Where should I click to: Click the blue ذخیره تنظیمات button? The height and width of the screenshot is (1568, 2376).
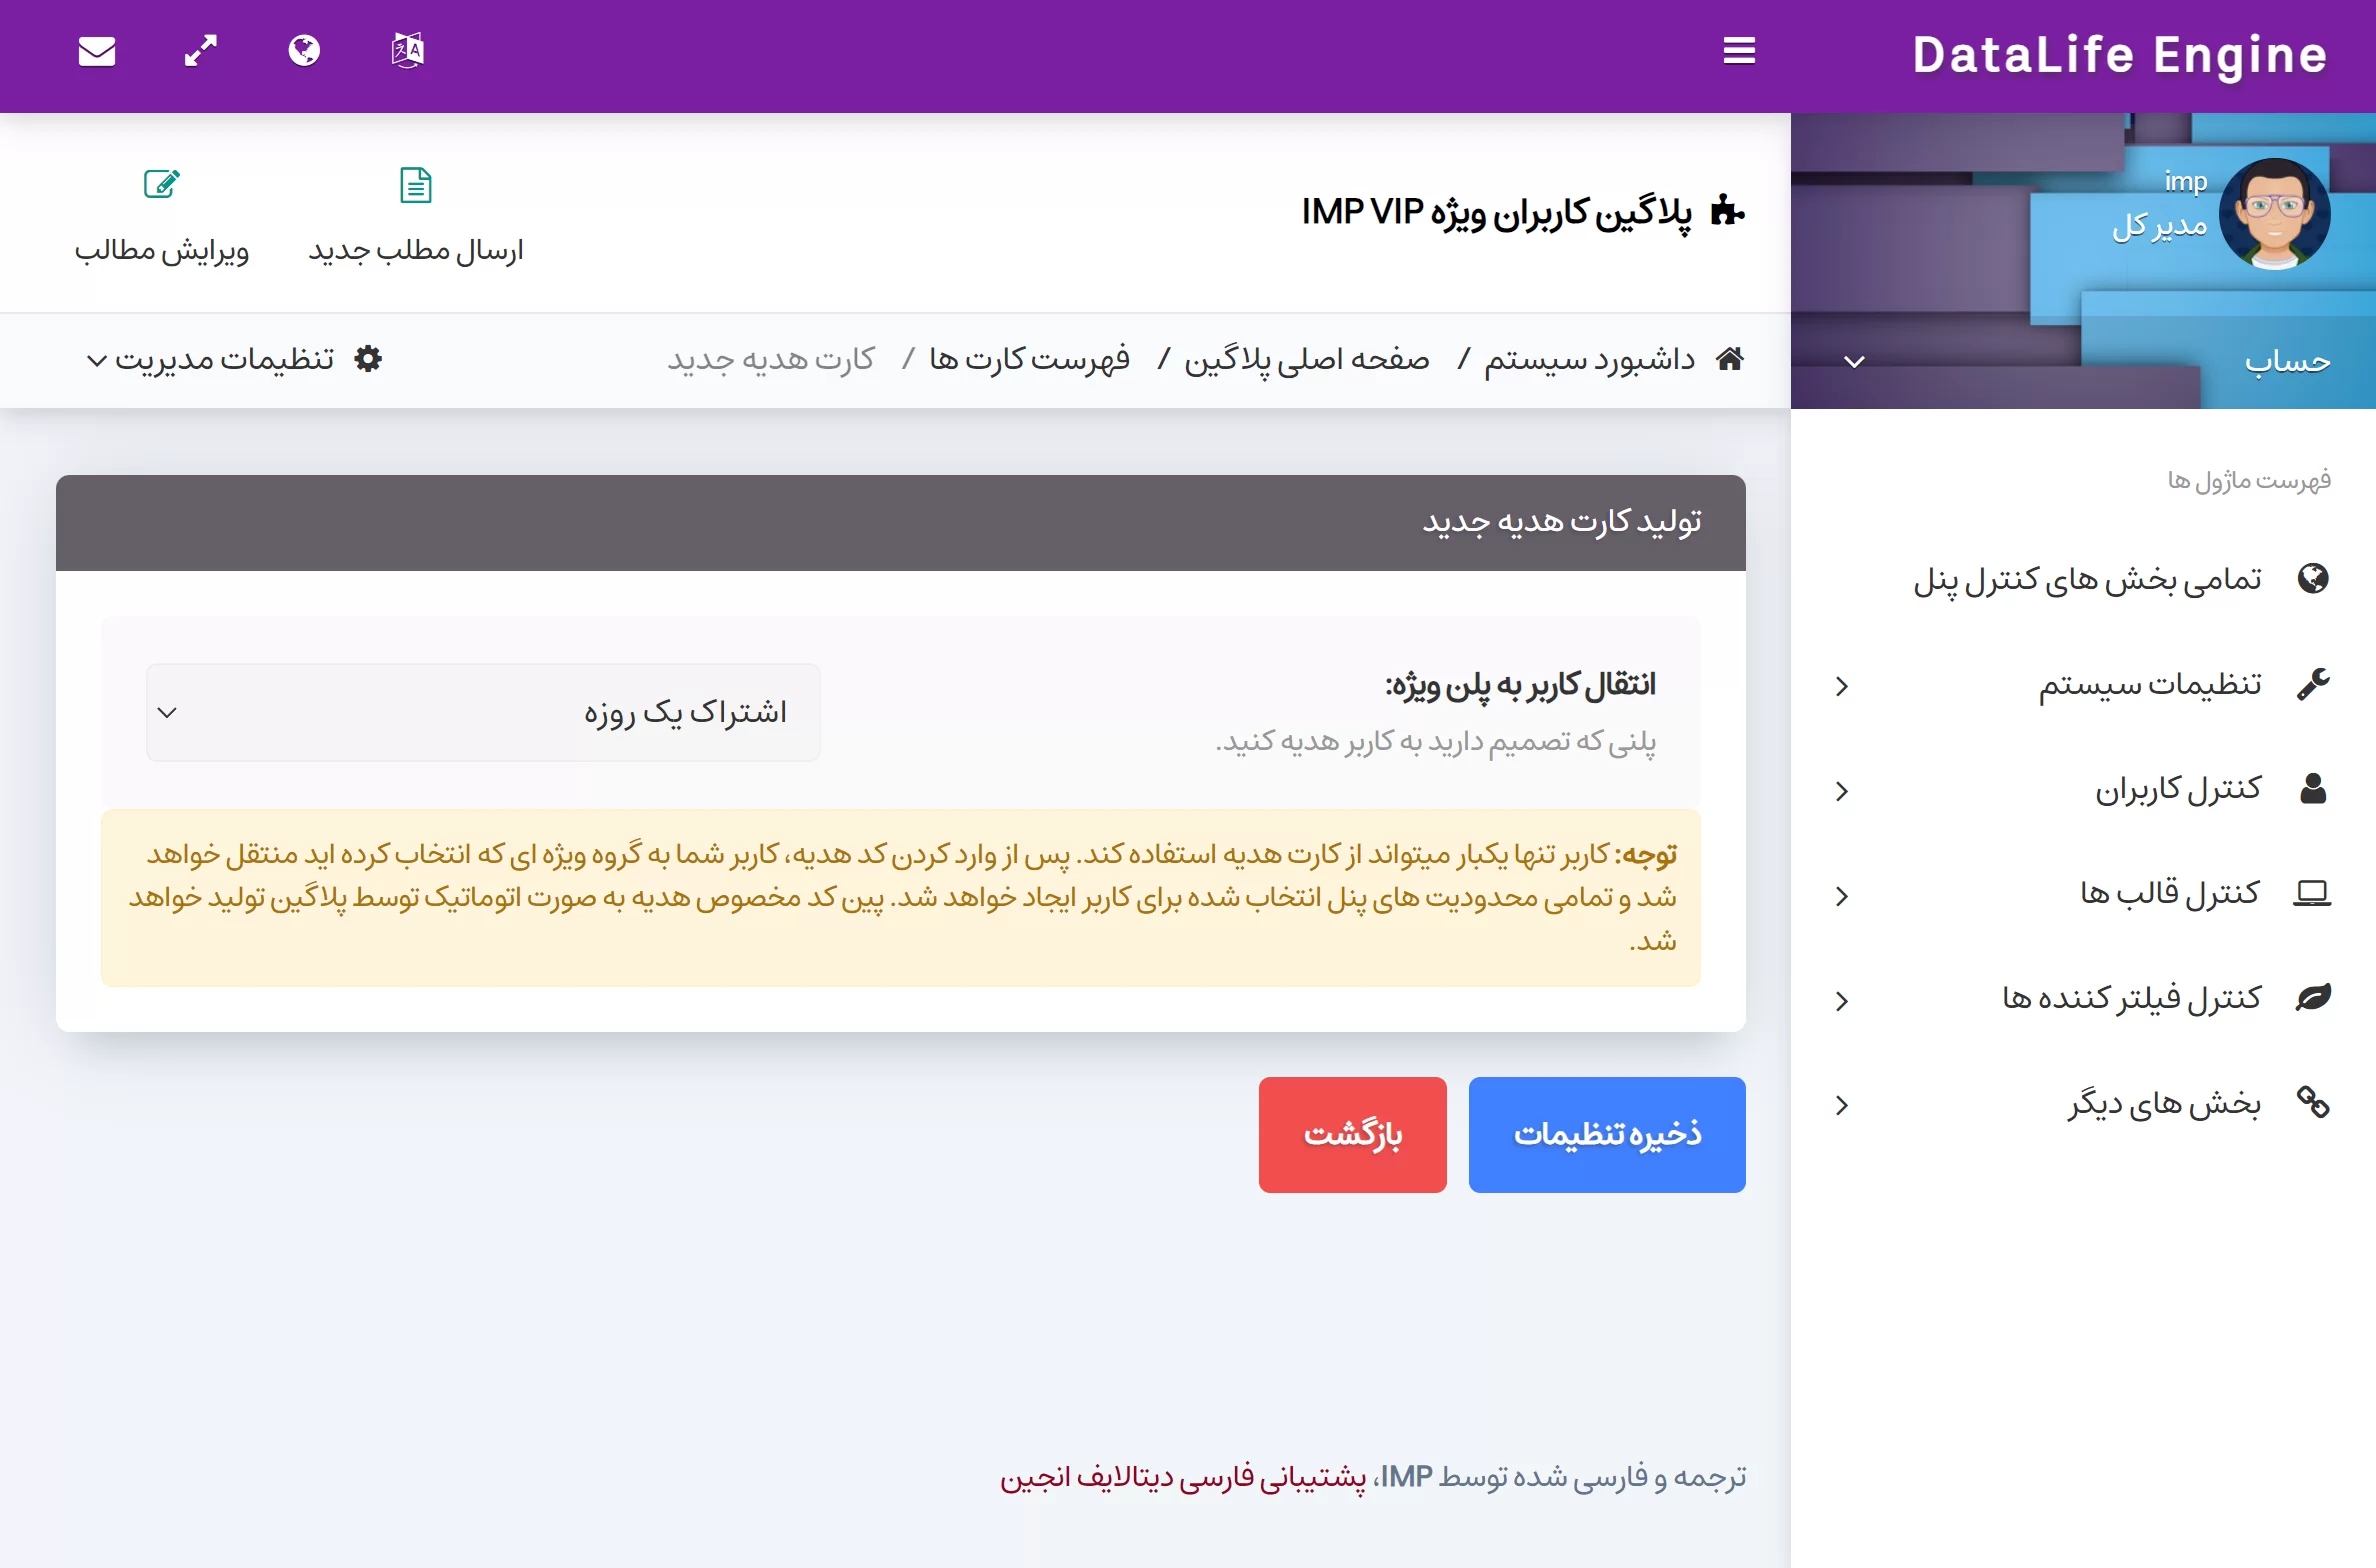1607,1134
